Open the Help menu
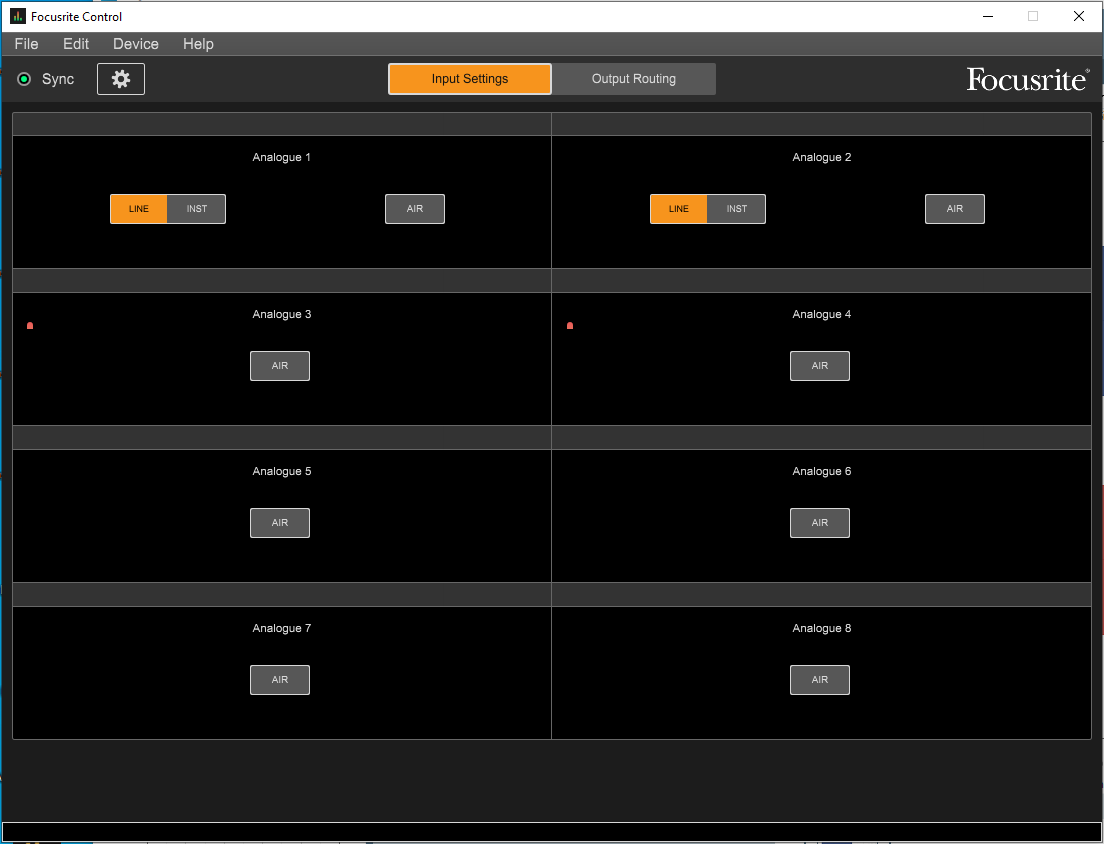1104x844 pixels. click(x=198, y=44)
